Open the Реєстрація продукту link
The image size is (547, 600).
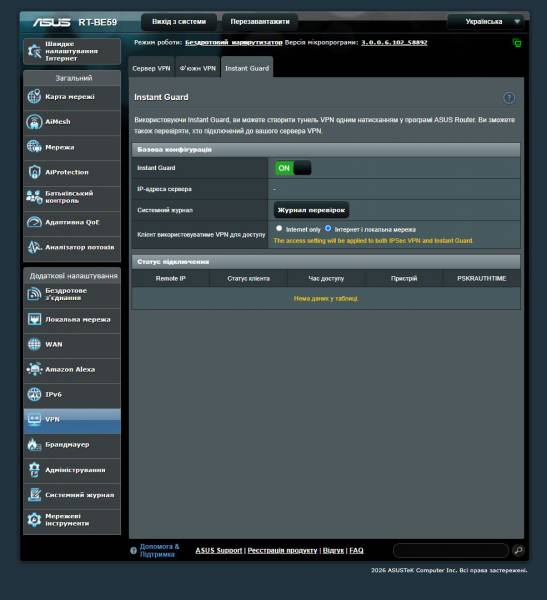[x=282, y=550]
